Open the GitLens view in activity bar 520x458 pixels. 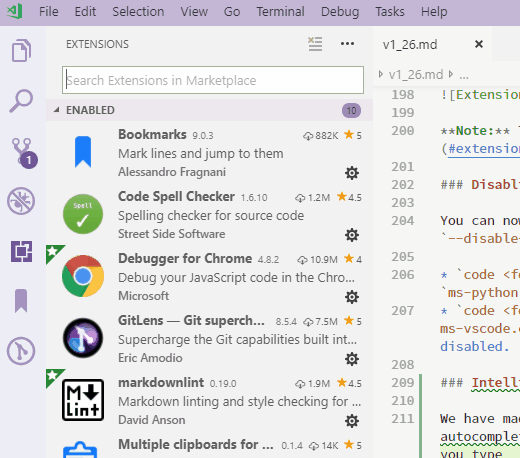[x=21, y=351]
